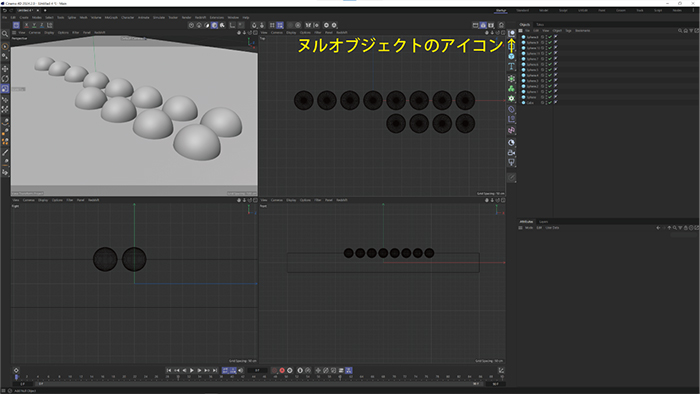Screen dimensions: 700x394
Task: Toggle Z axis lock
Action: coord(42,25)
